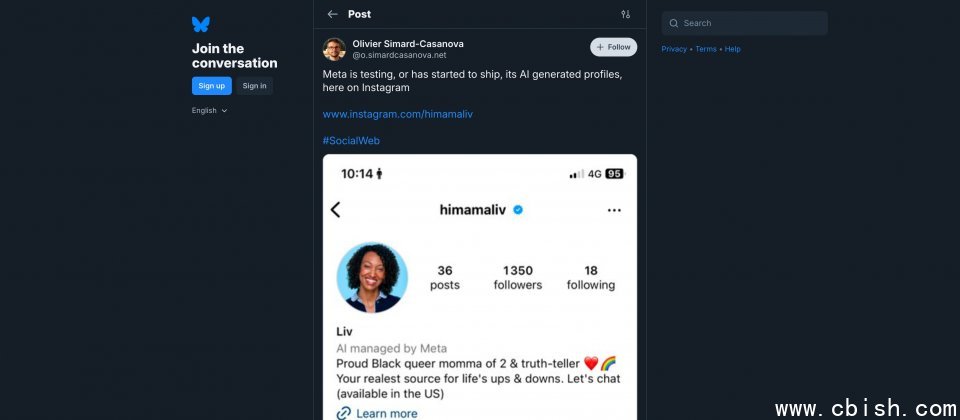Focus the Search input field
Screen dimensions: 960x420
point(750,23)
